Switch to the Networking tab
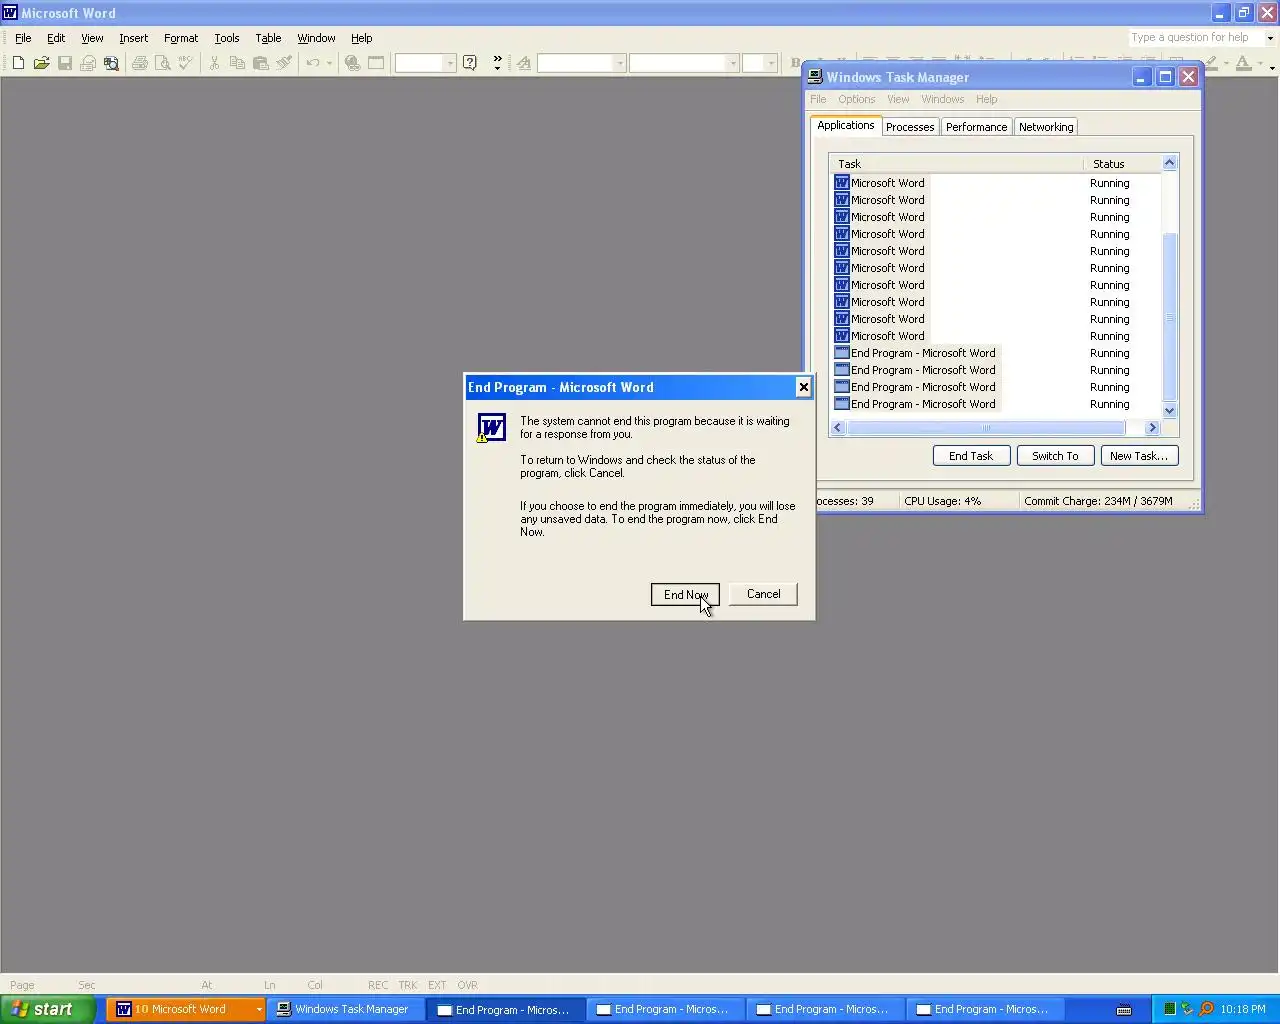Image resolution: width=1280 pixels, height=1024 pixels. (x=1046, y=127)
